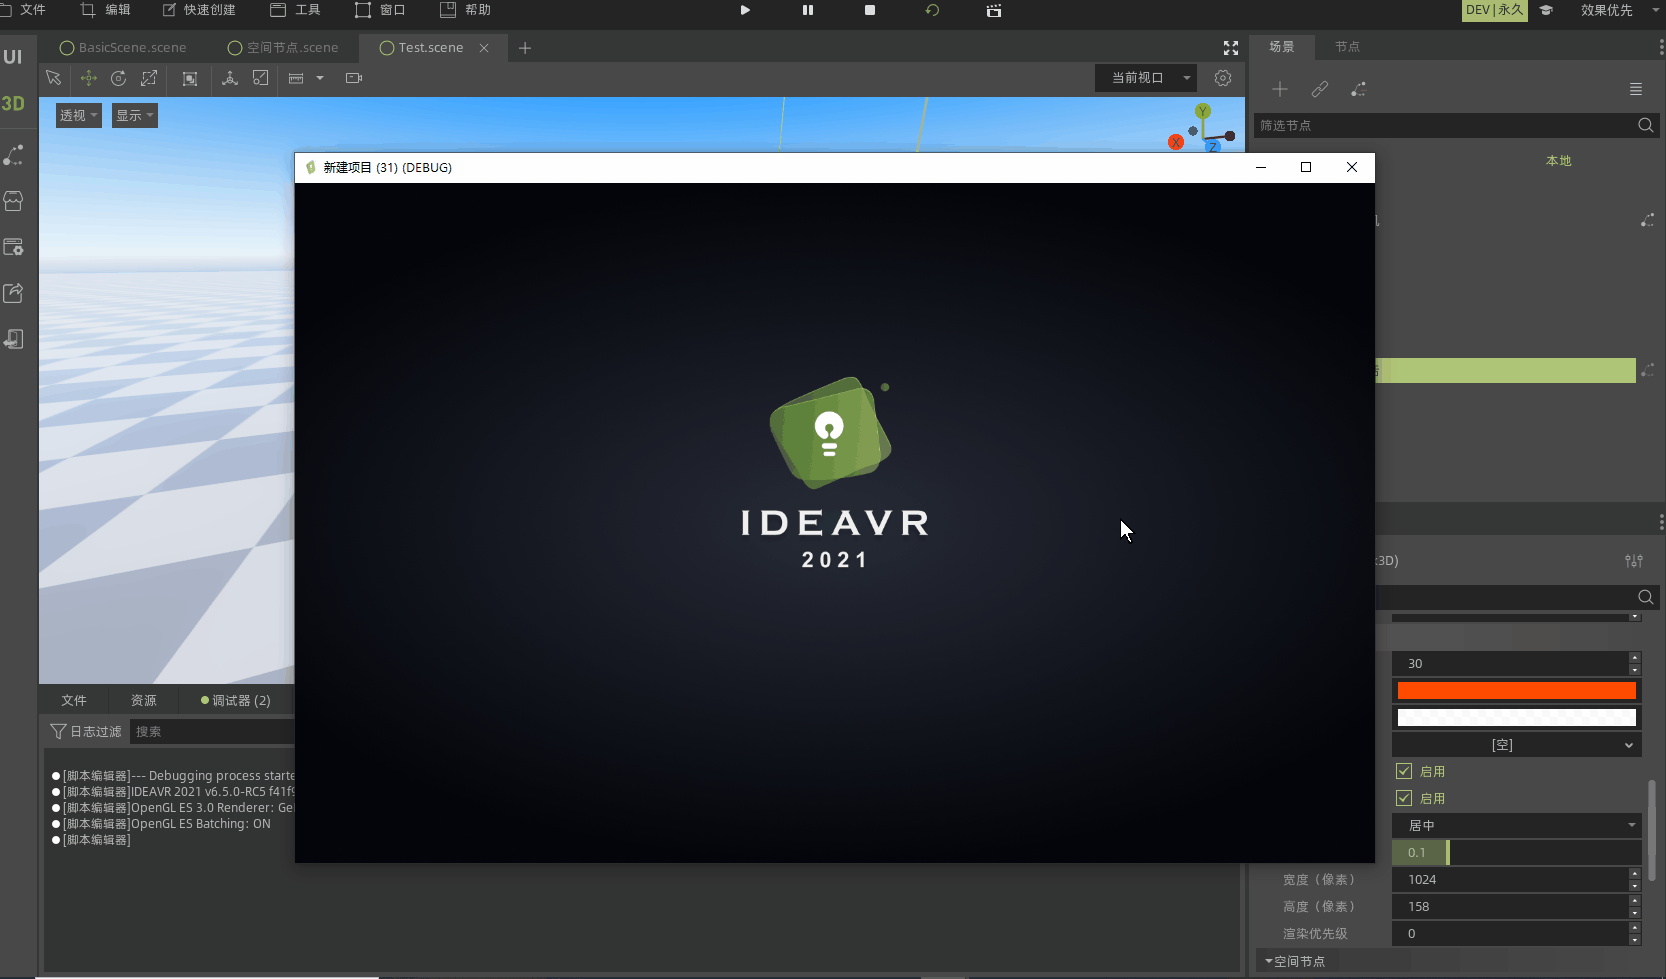Activate the green move tool
1666x979 pixels.
pos(88,78)
